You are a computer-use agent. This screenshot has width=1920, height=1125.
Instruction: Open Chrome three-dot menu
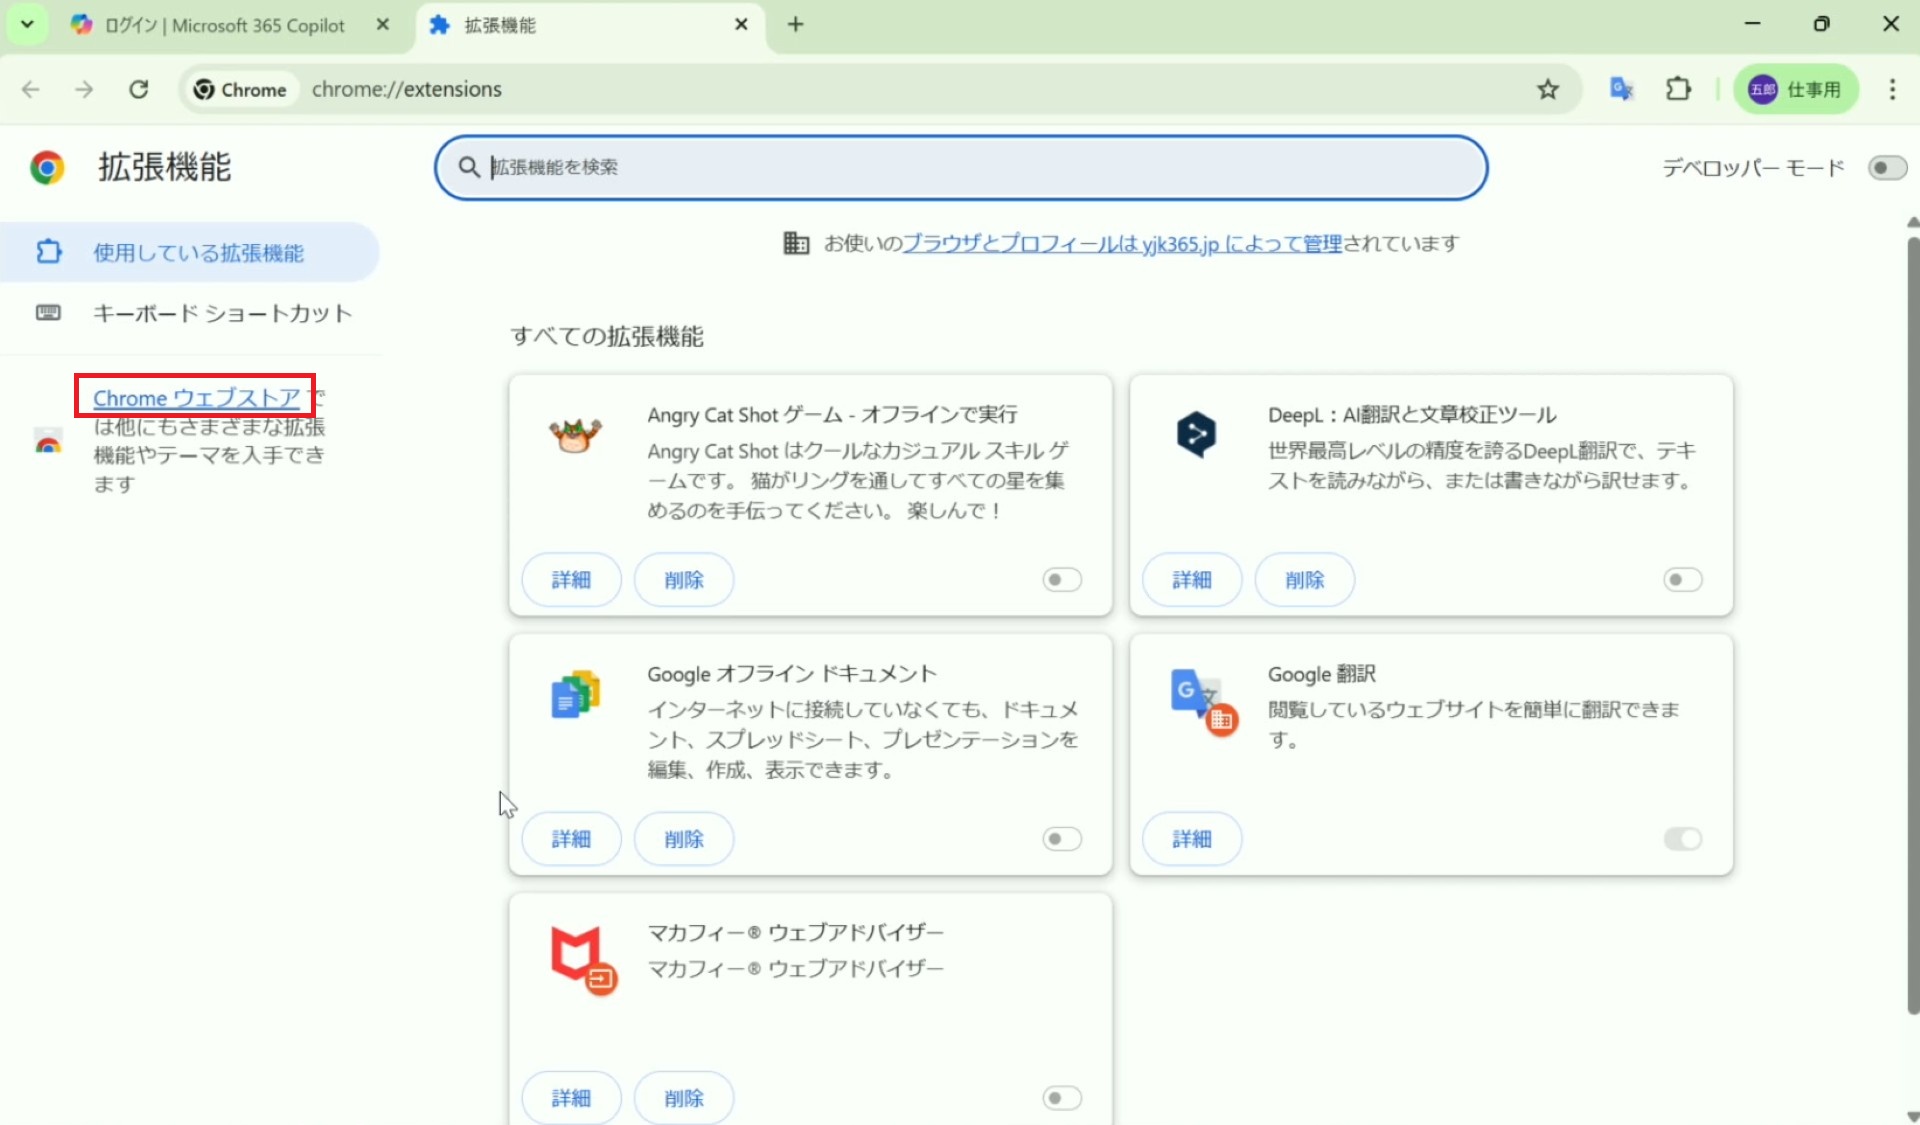point(1892,89)
